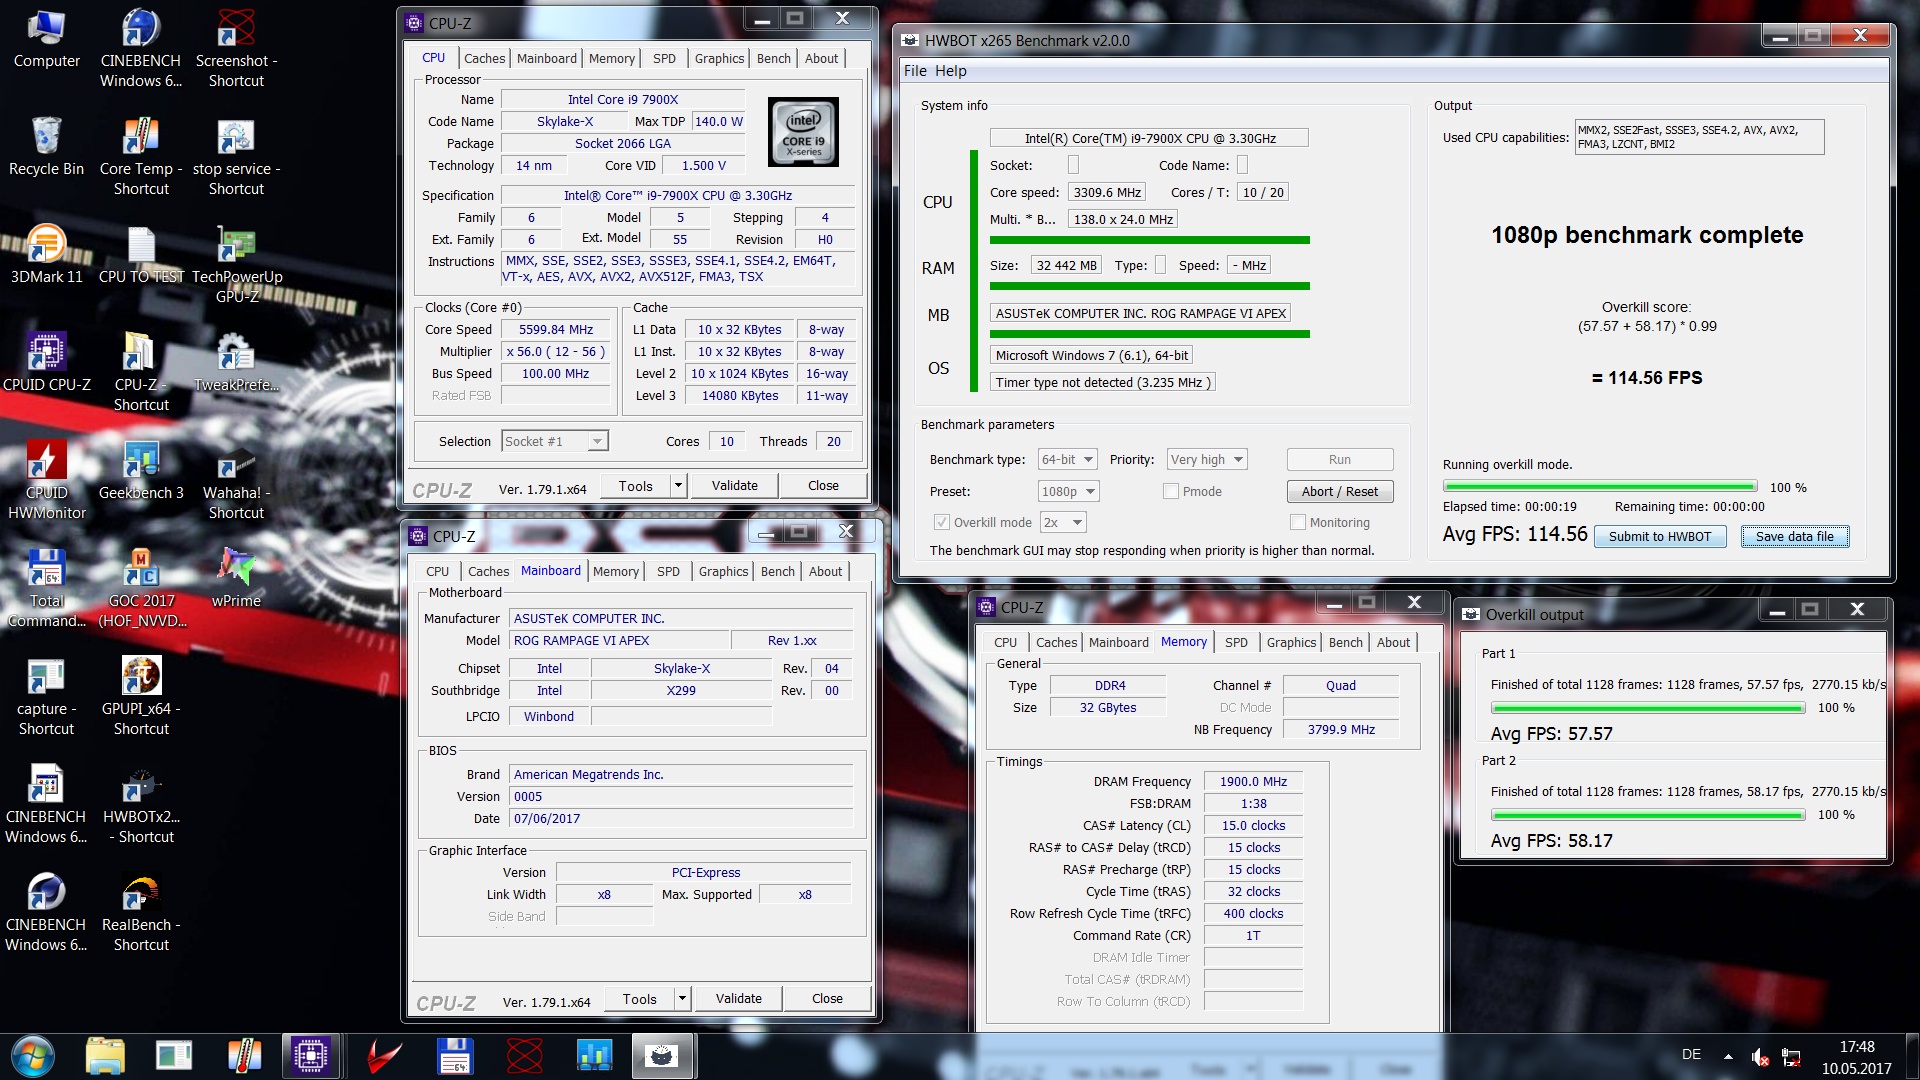The height and width of the screenshot is (1080, 1920).
Task: Click the Abort / Reset button
Action: [1340, 491]
